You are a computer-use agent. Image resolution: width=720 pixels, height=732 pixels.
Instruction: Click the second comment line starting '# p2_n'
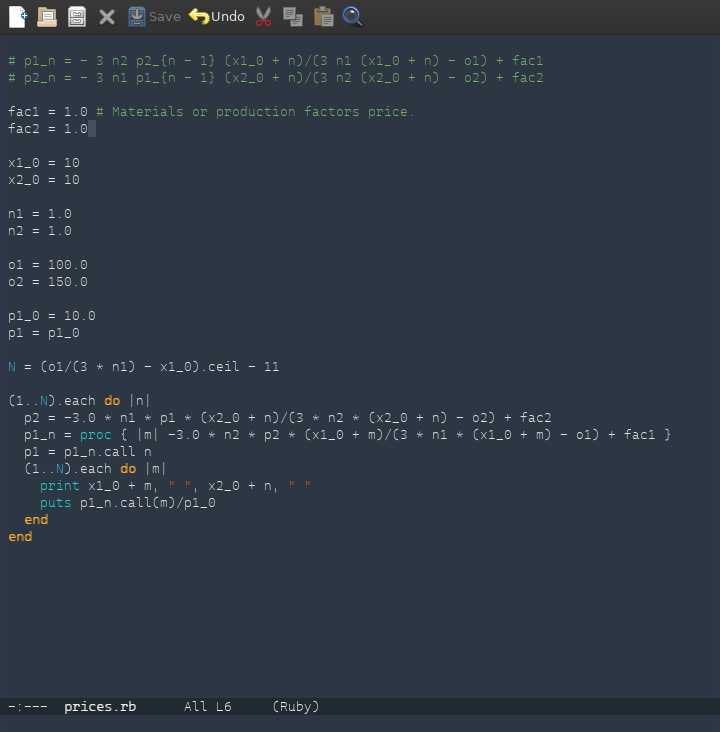pyautogui.click(x=275, y=77)
